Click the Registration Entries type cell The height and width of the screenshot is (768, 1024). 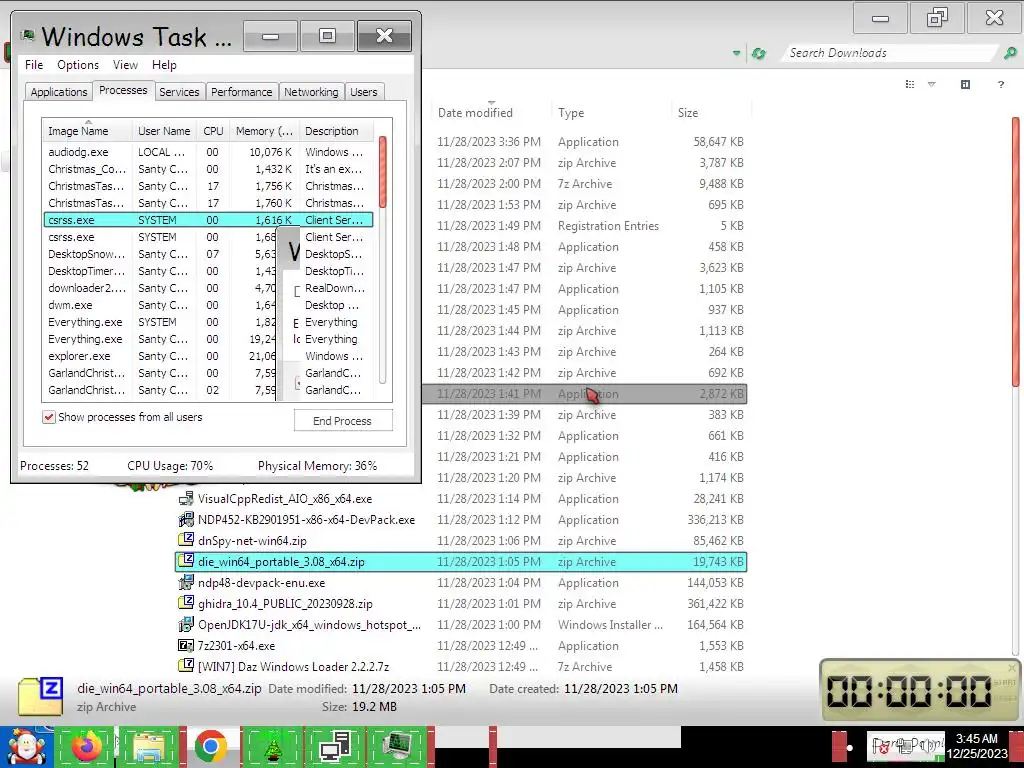point(608,226)
